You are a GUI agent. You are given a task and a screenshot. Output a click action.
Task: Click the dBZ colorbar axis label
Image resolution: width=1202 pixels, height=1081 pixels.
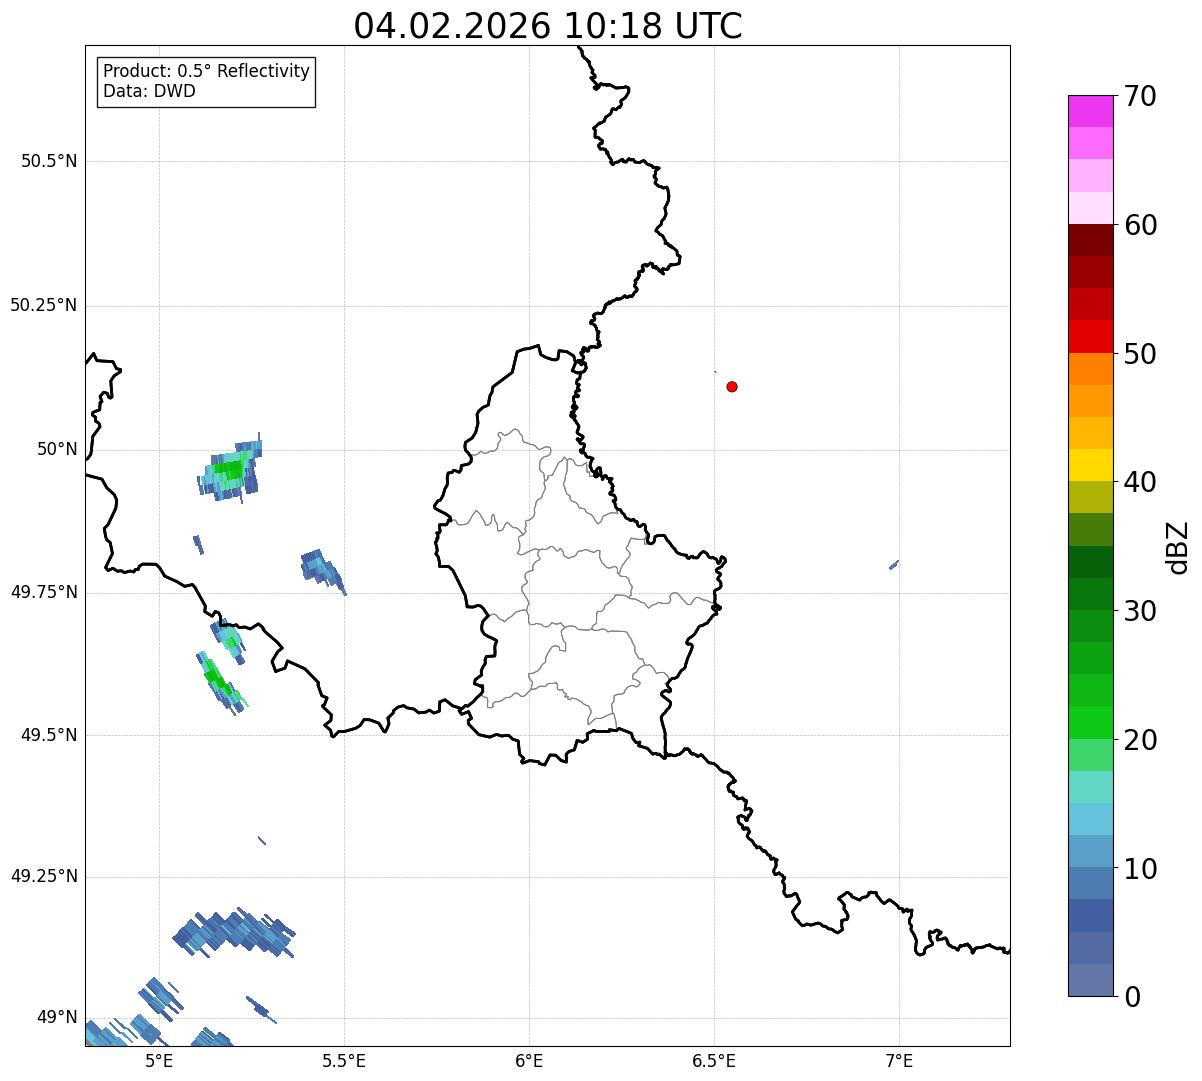(1178, 547)
